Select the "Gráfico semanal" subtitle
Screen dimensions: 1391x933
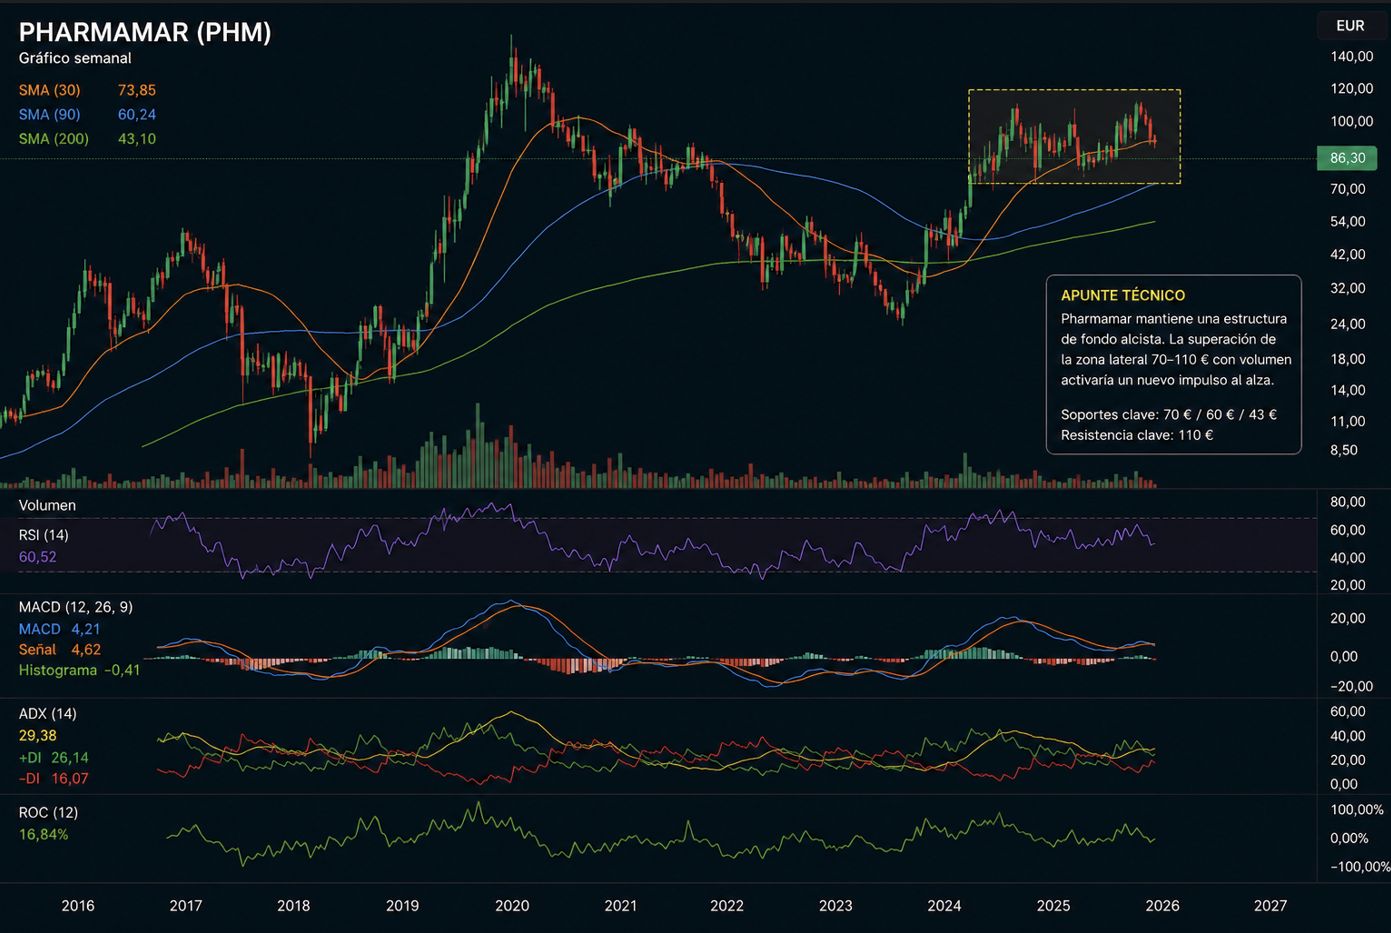pyautogui.click(x=75, y=59)
